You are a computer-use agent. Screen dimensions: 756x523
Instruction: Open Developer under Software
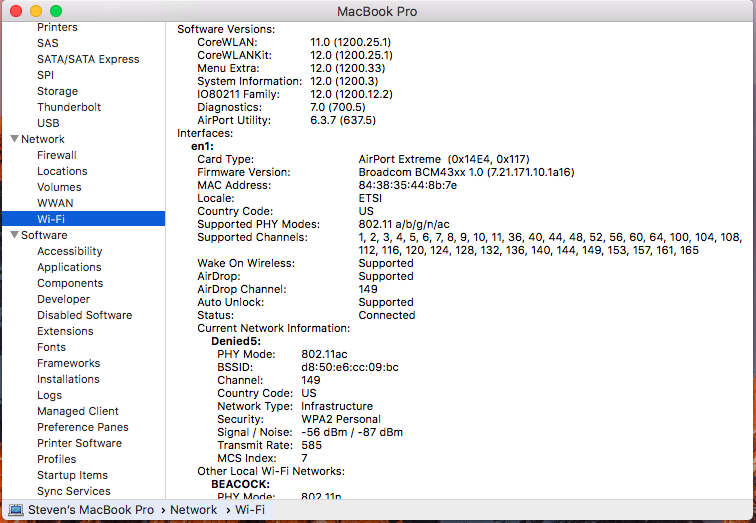[x=64, y=299]
